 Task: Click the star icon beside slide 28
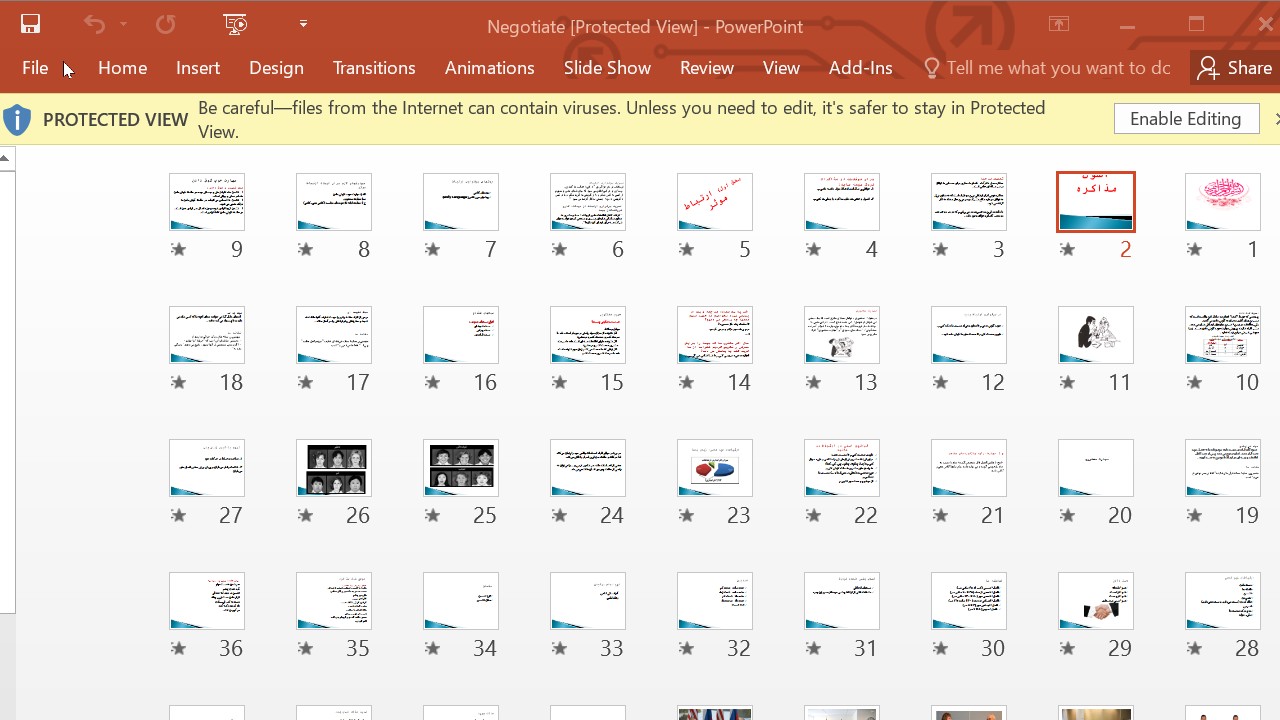pyautogui.click(x=1194, y=649)
